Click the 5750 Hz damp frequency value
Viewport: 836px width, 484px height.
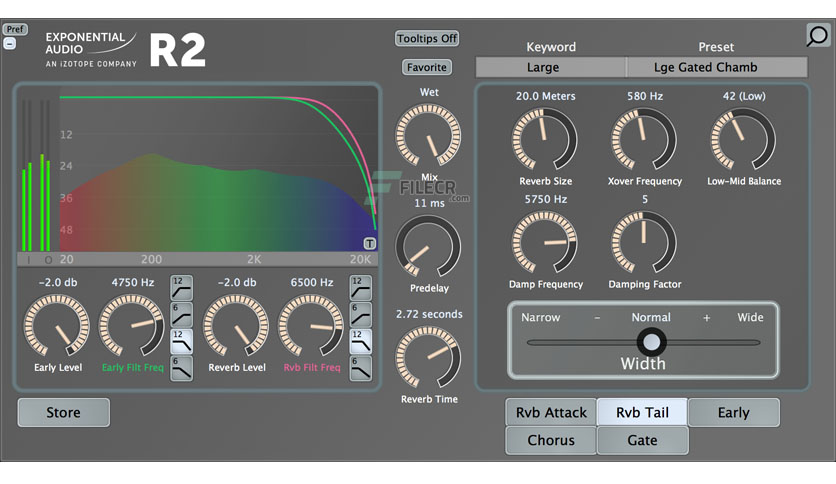pos(545,199)
